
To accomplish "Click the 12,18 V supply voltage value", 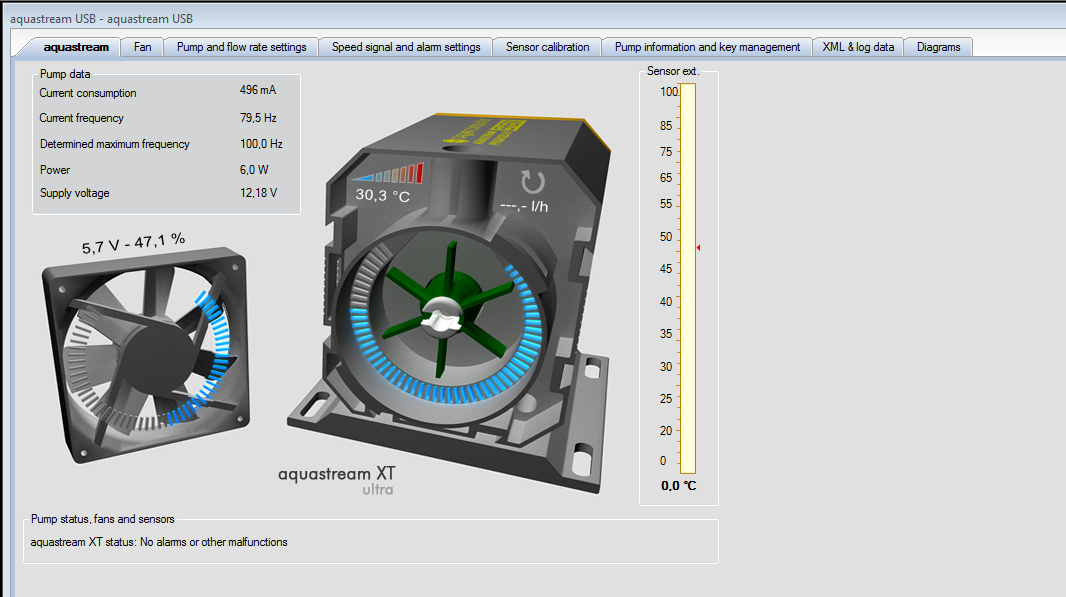I will [258, 192].
